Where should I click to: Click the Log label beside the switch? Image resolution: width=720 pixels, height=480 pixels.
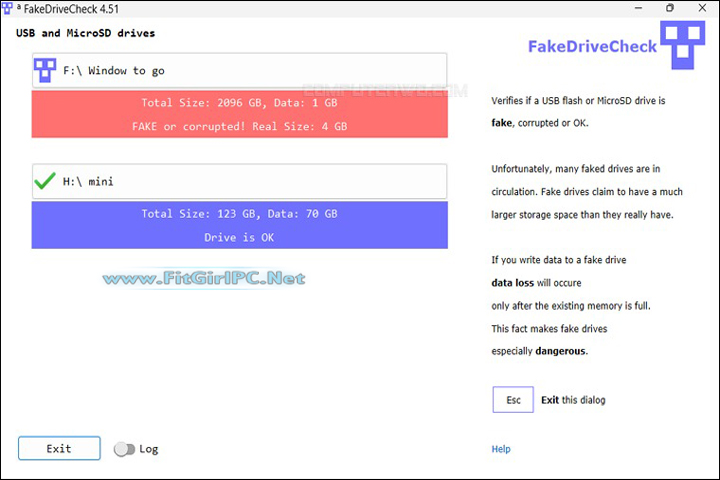pyautogui.click(x=149, y=449)
